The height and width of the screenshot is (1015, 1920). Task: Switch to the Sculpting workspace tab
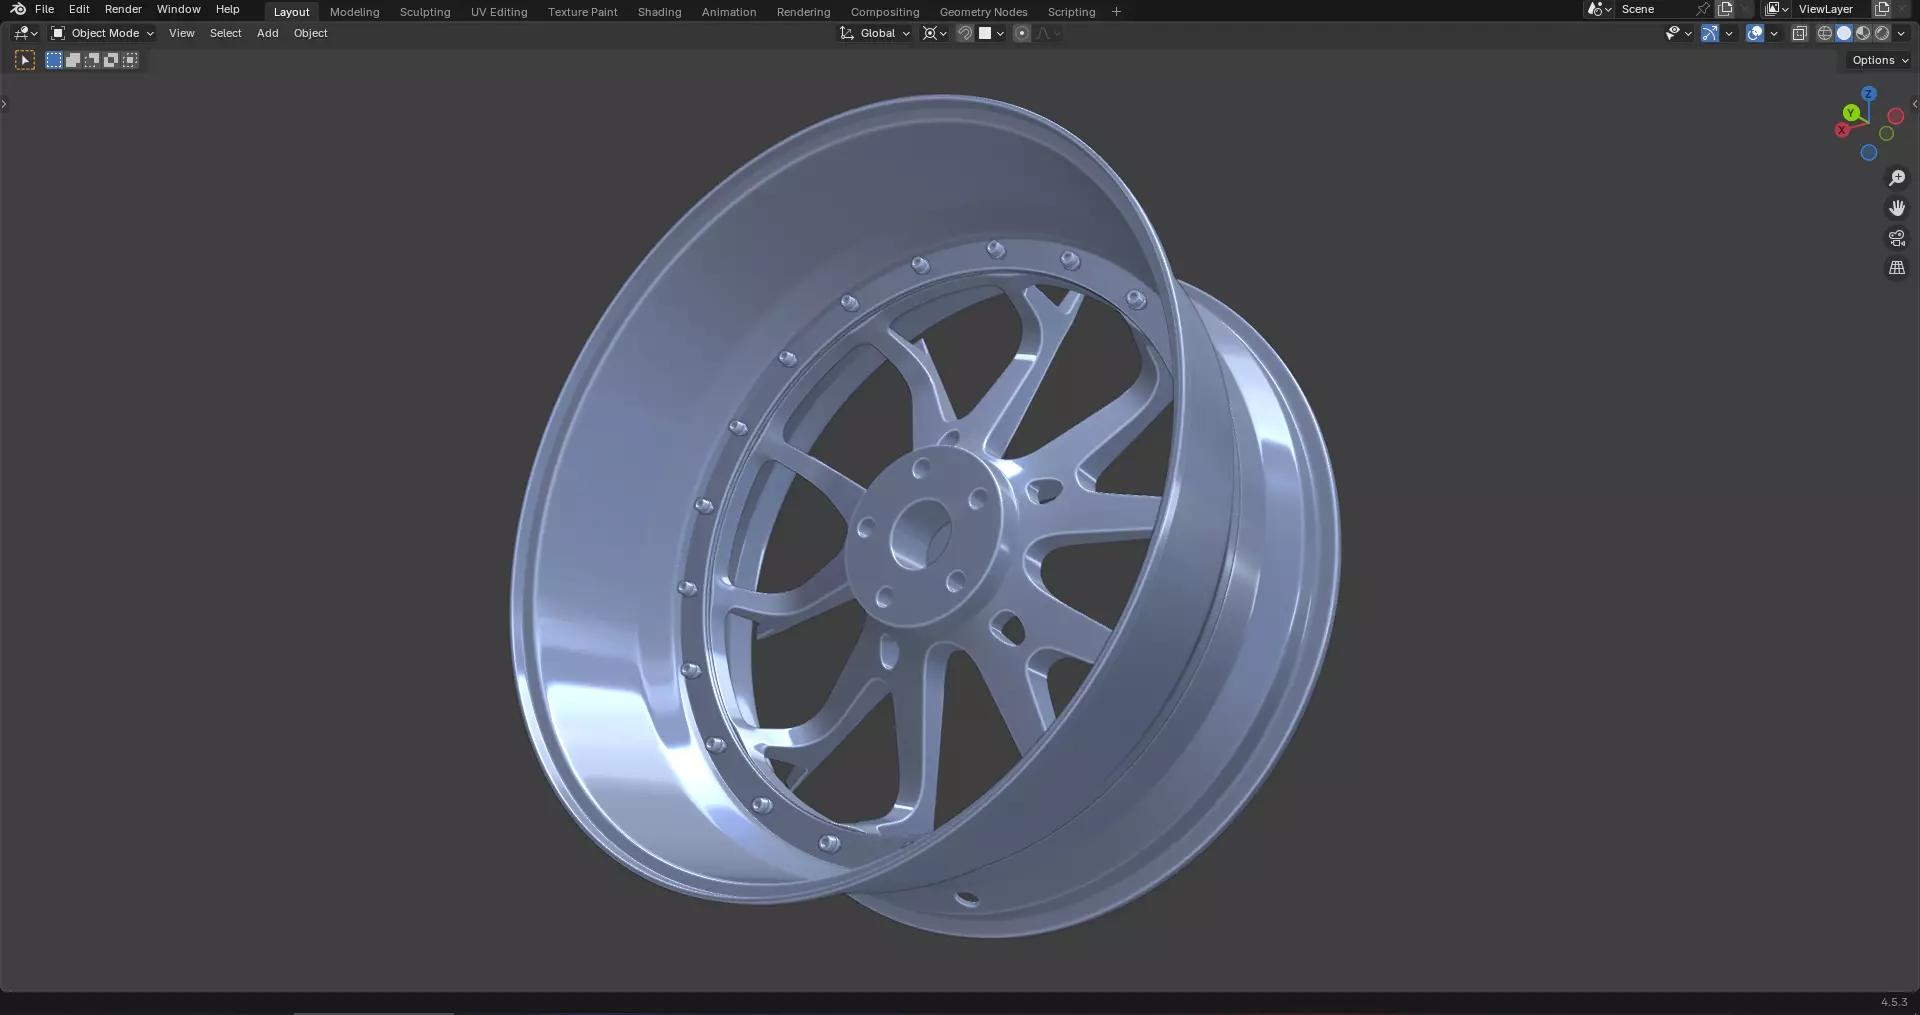(x=425, y=12)
